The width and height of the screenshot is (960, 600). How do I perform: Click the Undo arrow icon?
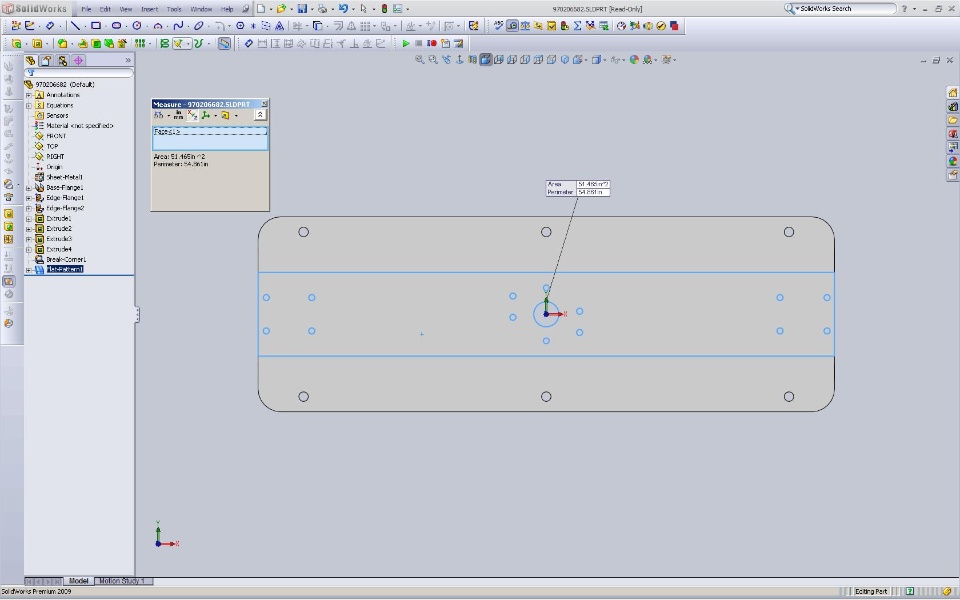343,9
